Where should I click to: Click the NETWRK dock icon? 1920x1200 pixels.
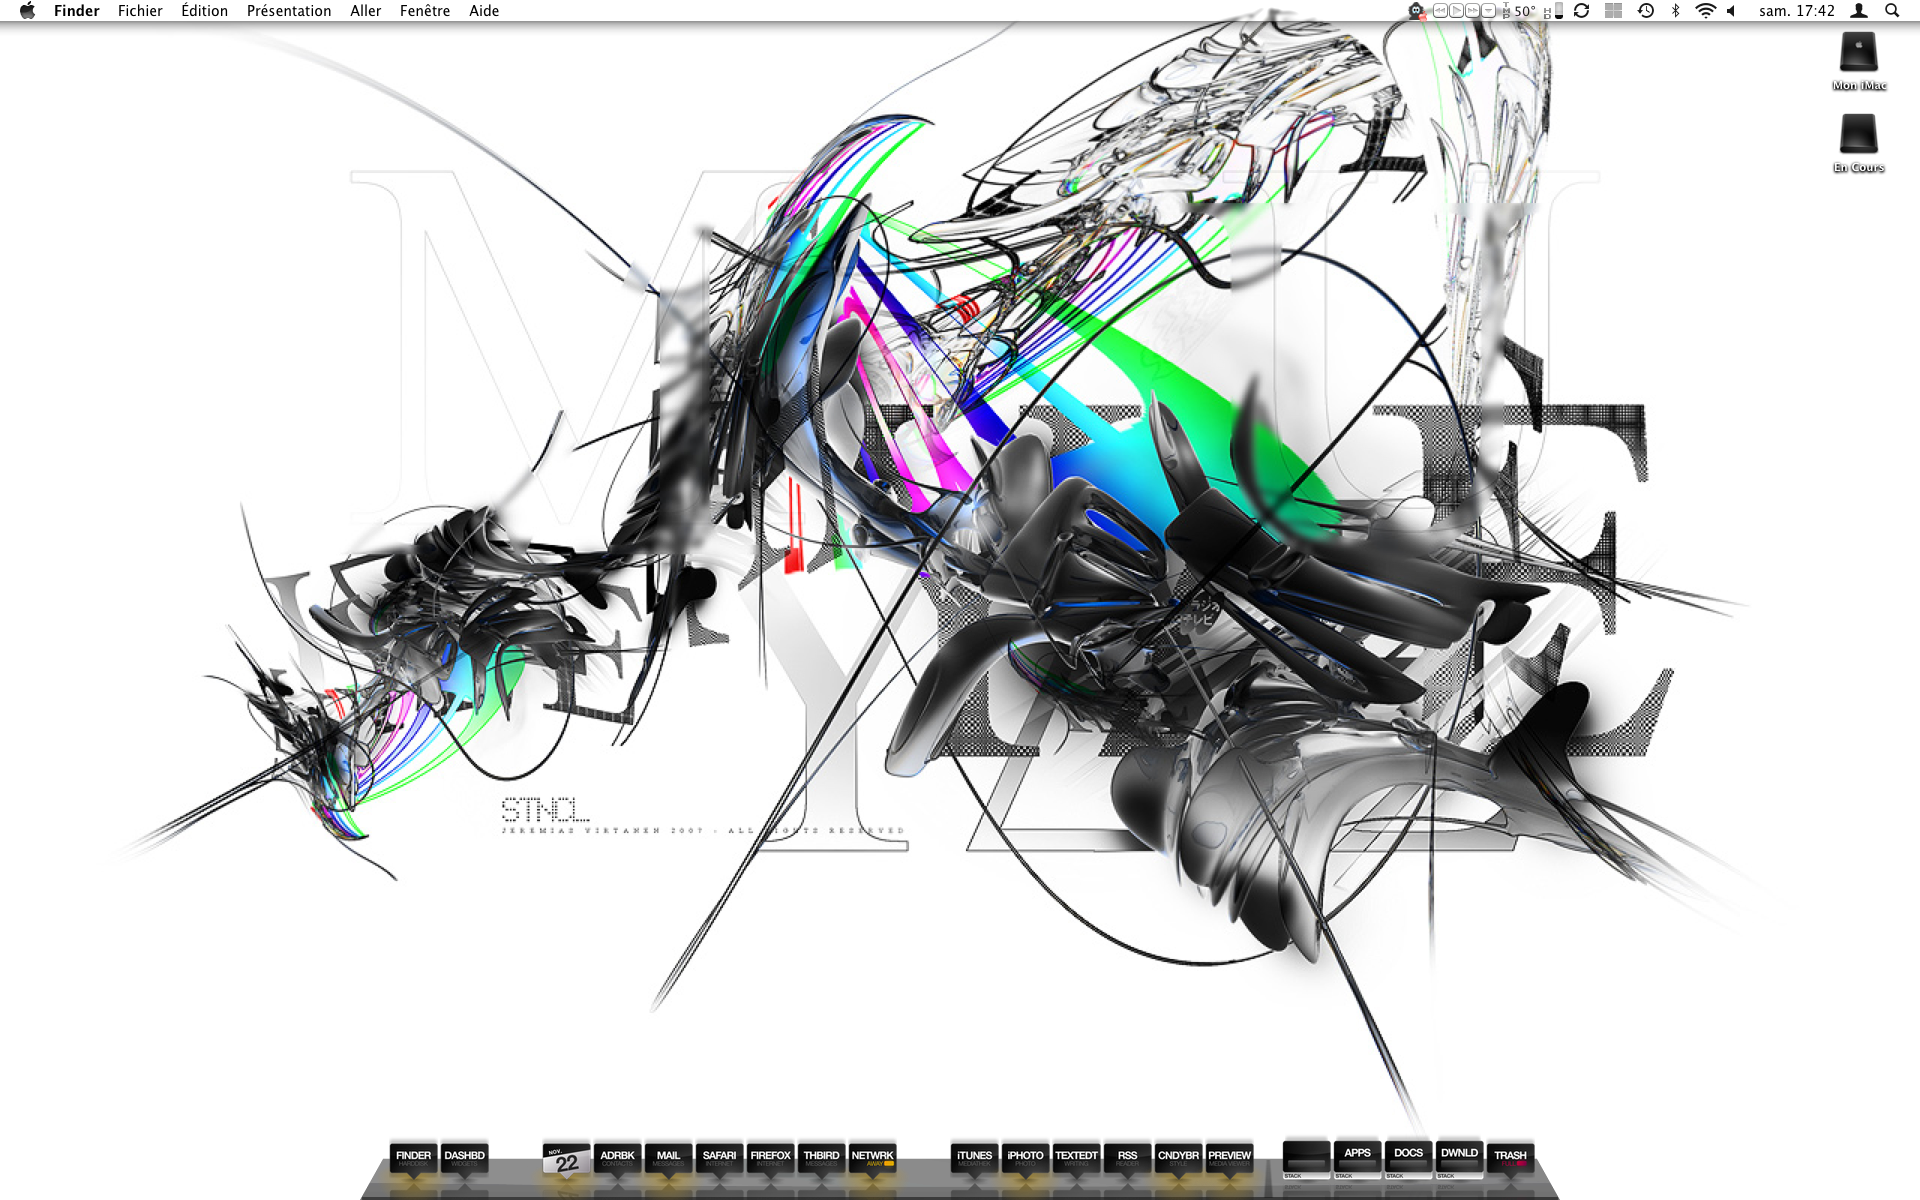coord(872,1159)
